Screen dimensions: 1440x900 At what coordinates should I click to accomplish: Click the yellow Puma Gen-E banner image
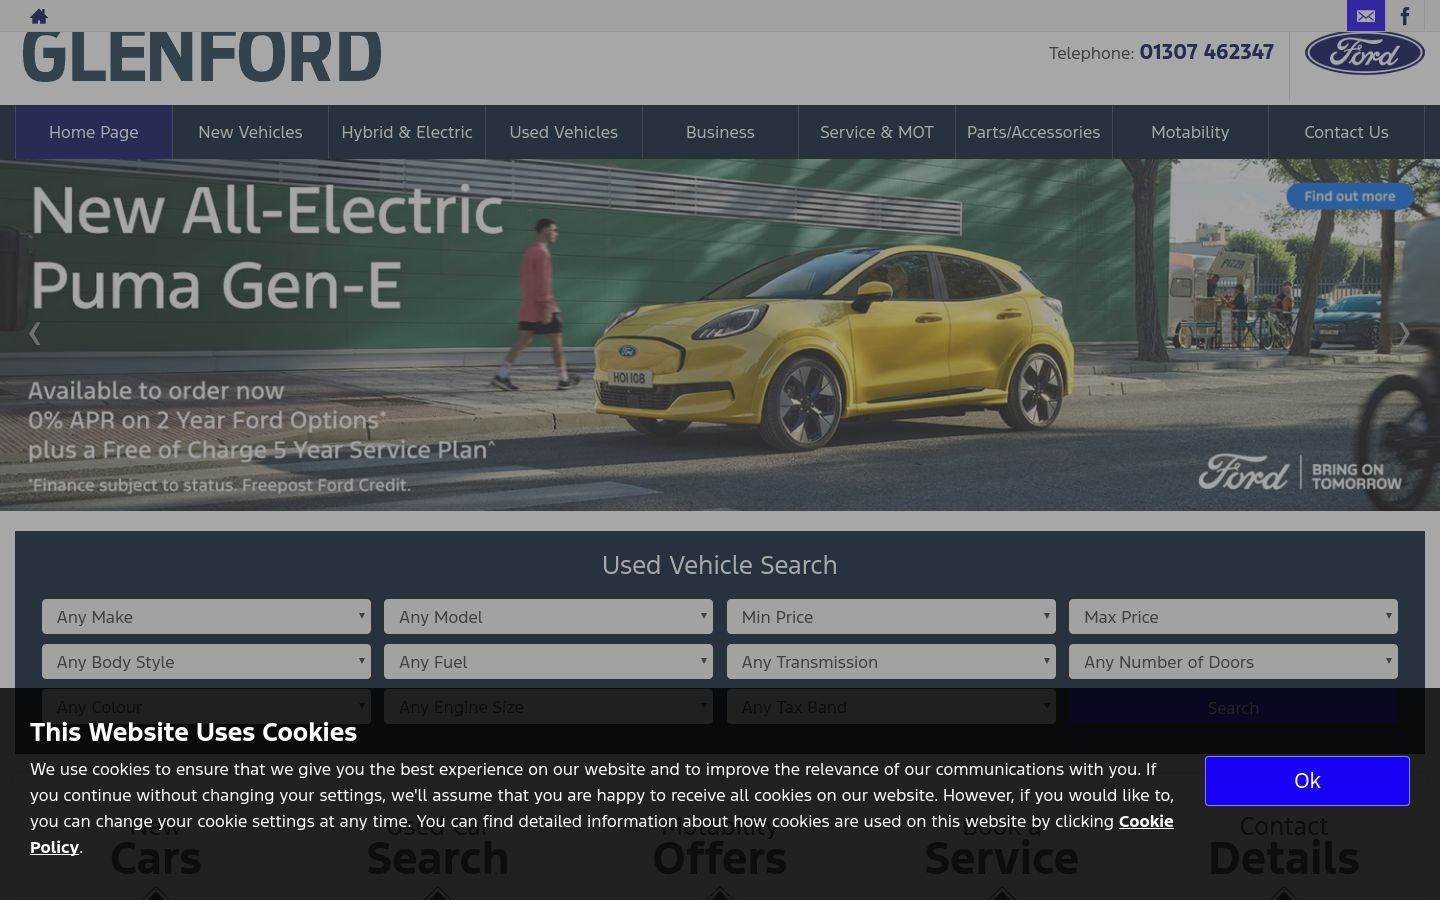720,335
